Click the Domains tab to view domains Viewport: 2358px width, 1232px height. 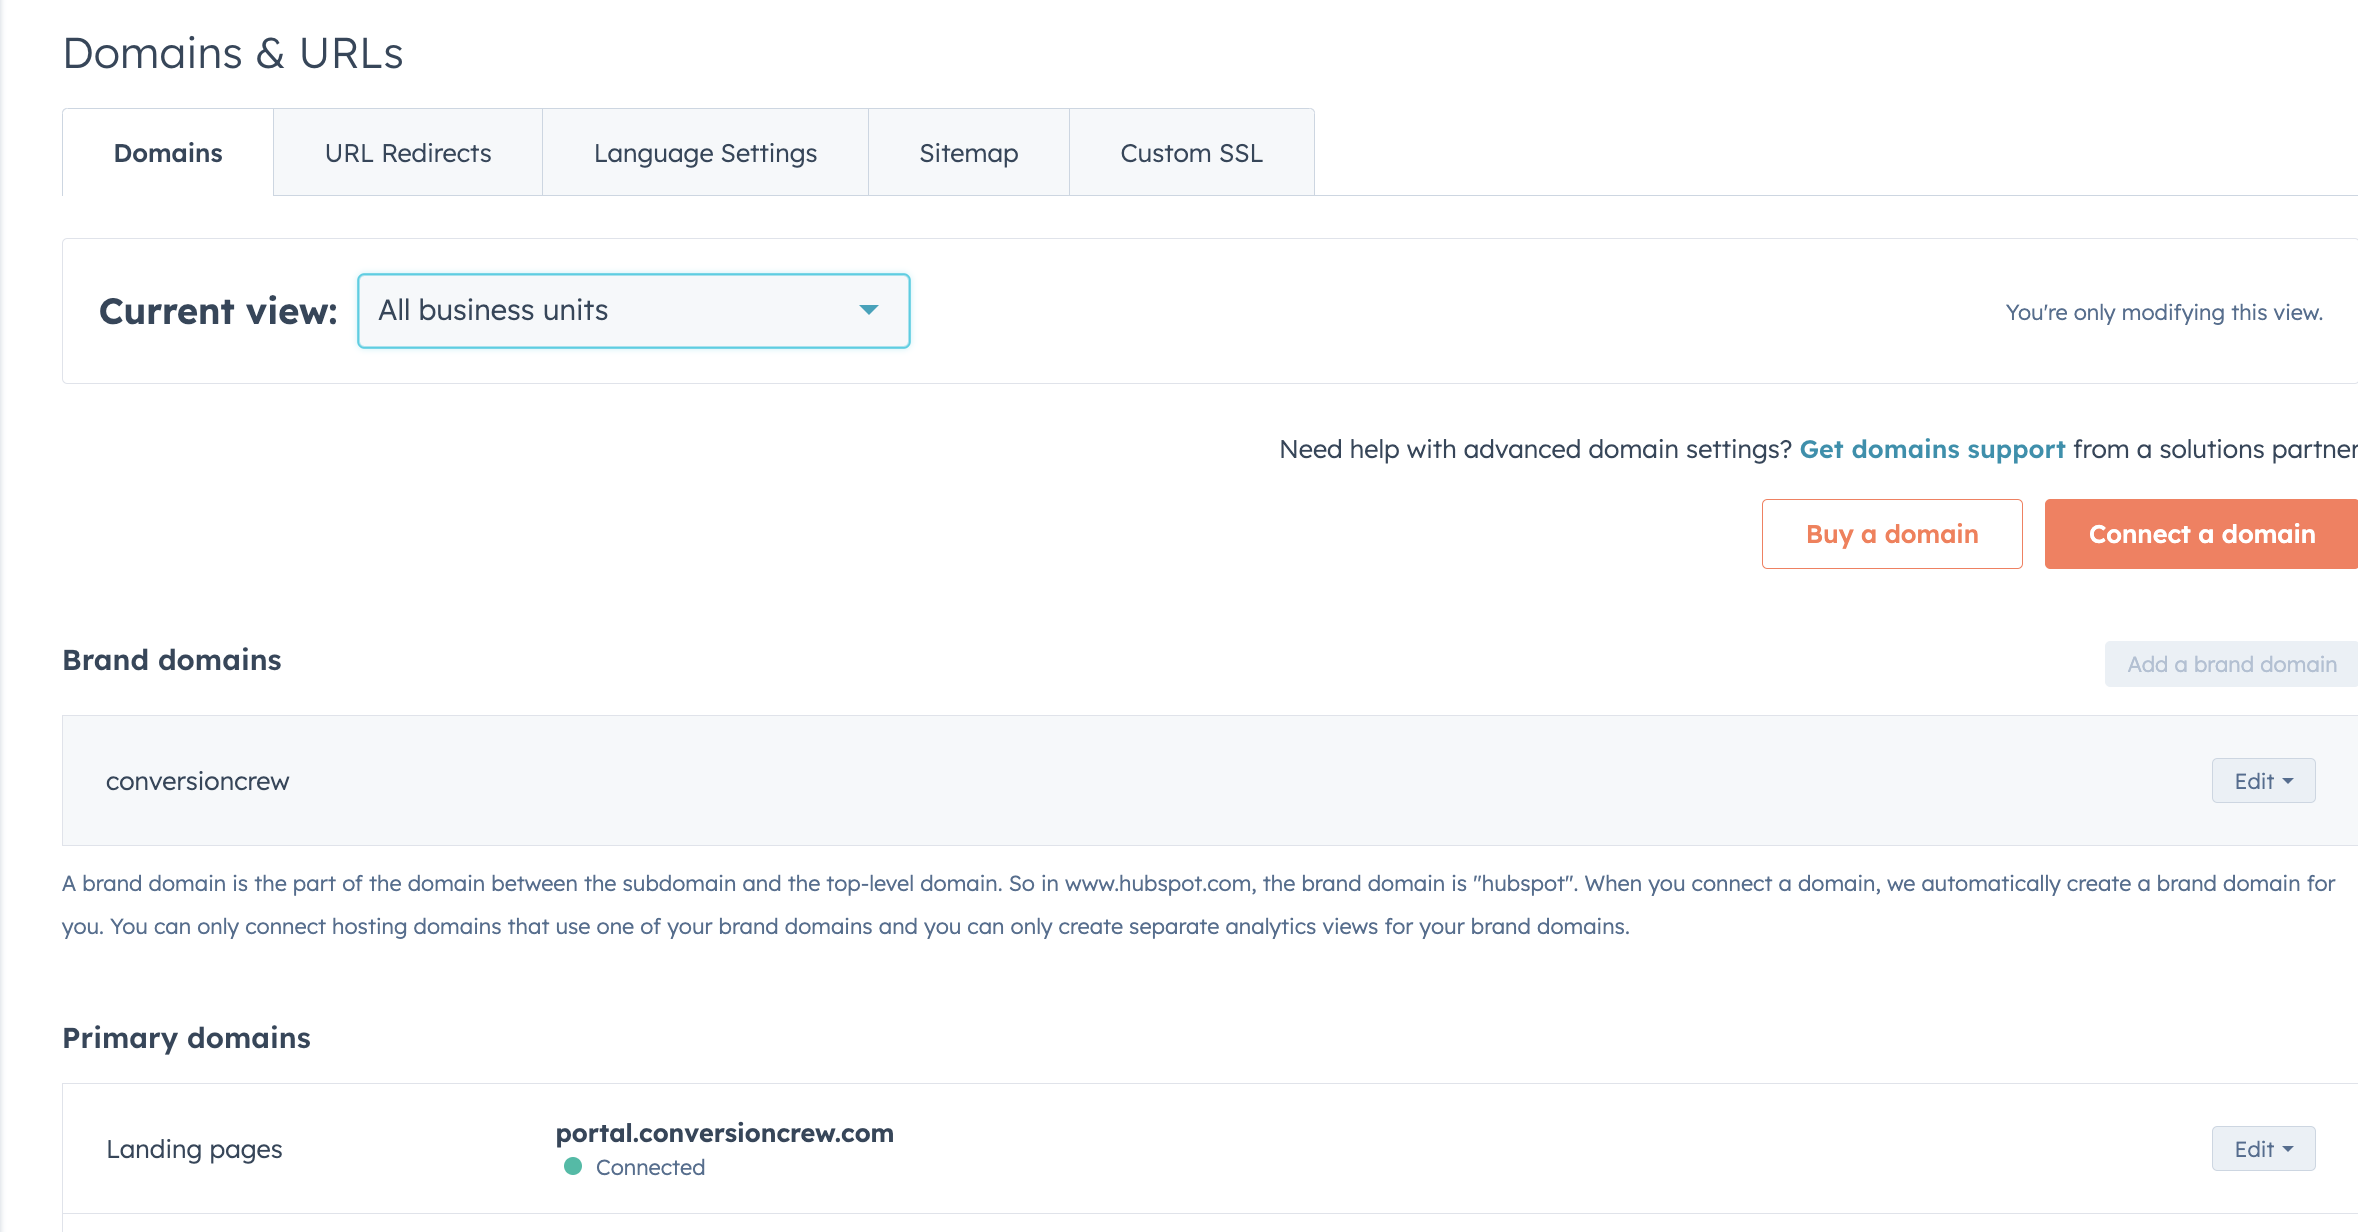point(167,151)
